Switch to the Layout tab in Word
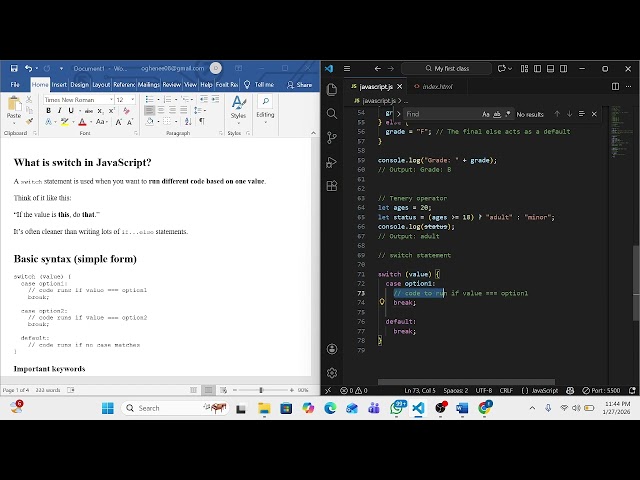 101,84
